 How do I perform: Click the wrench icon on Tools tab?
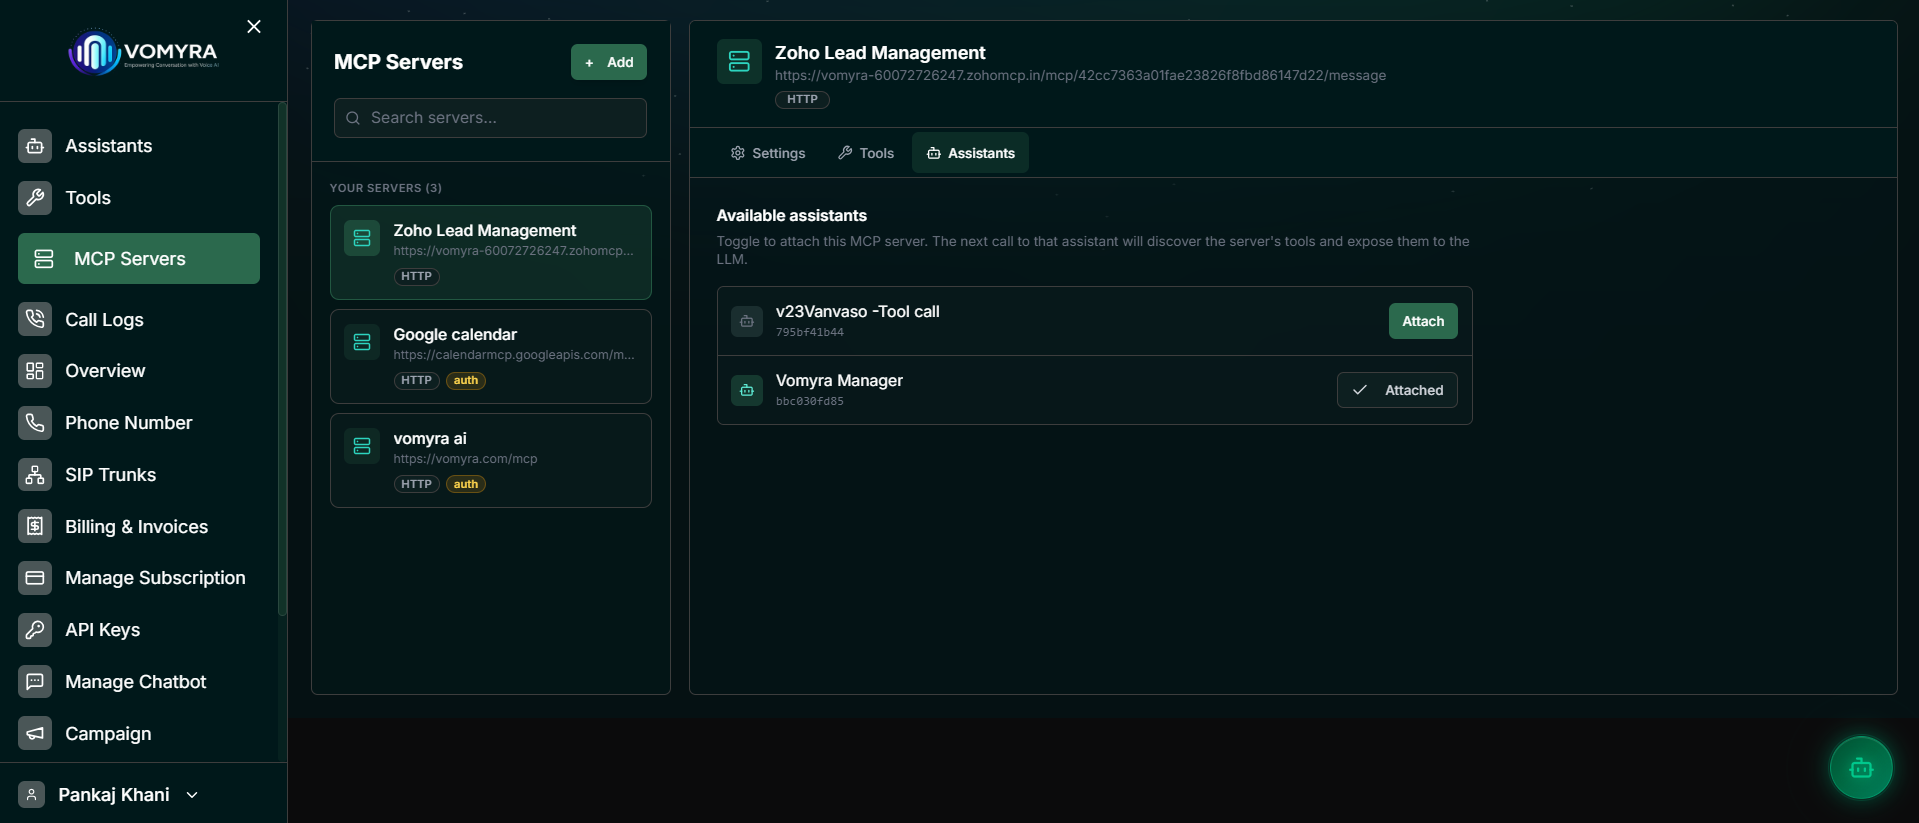(845, 153)
